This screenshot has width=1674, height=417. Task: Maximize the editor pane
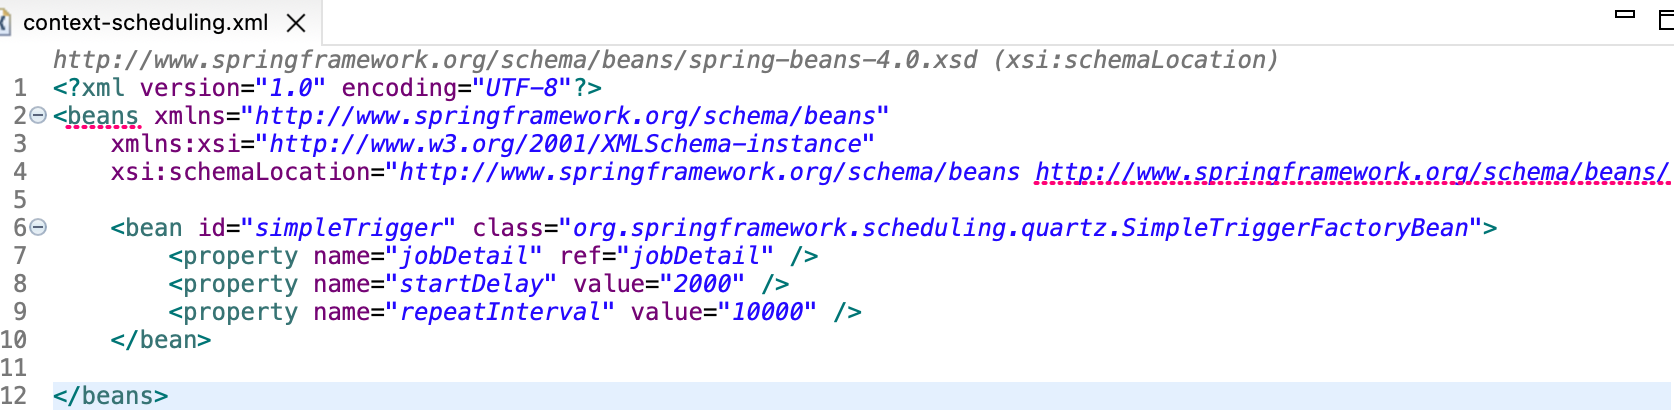(x=1665, y=18)
